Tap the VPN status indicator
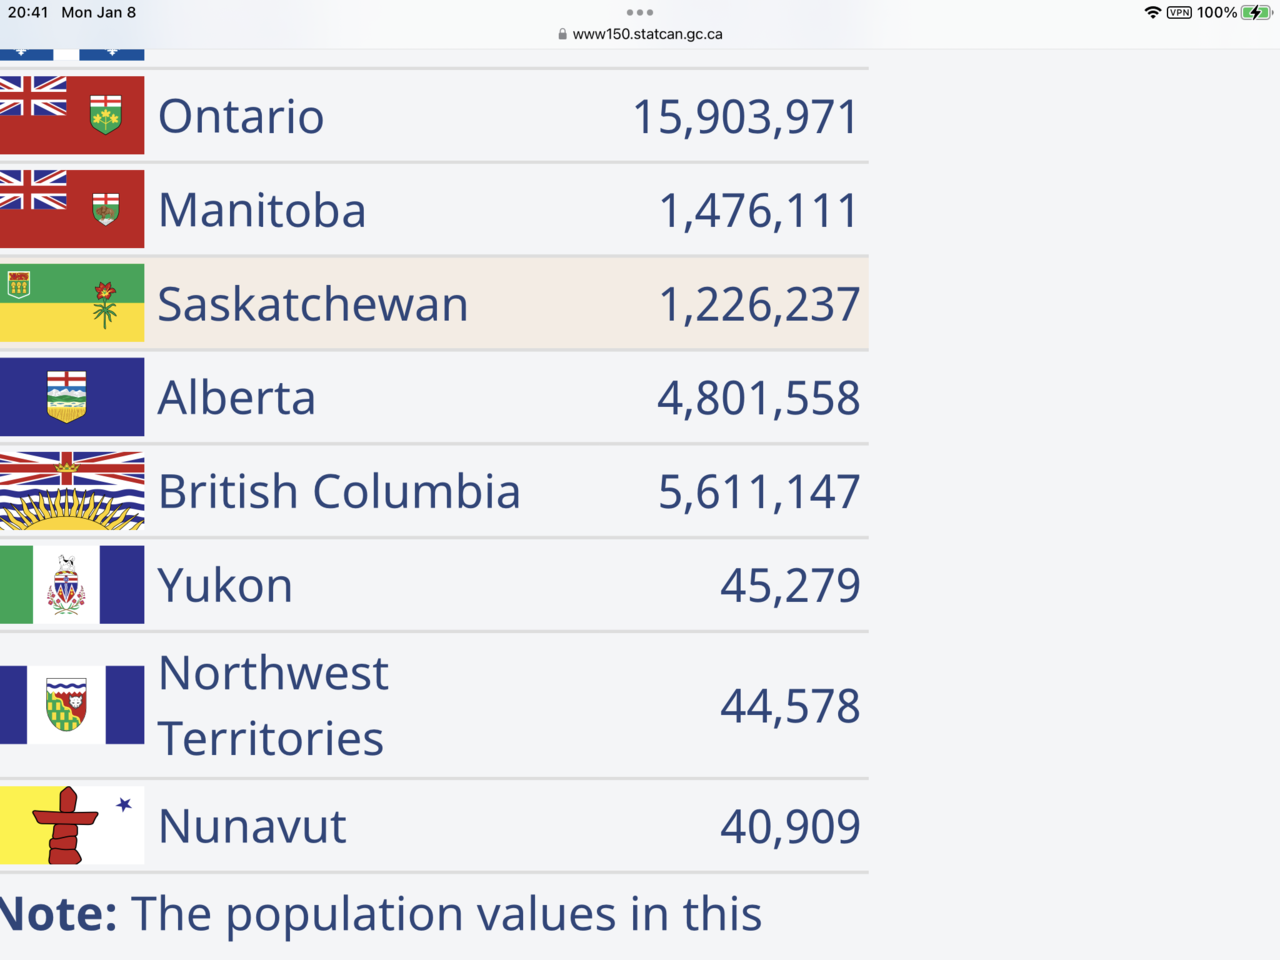This screenshot has height=960, width=1280. (1180, 13)
